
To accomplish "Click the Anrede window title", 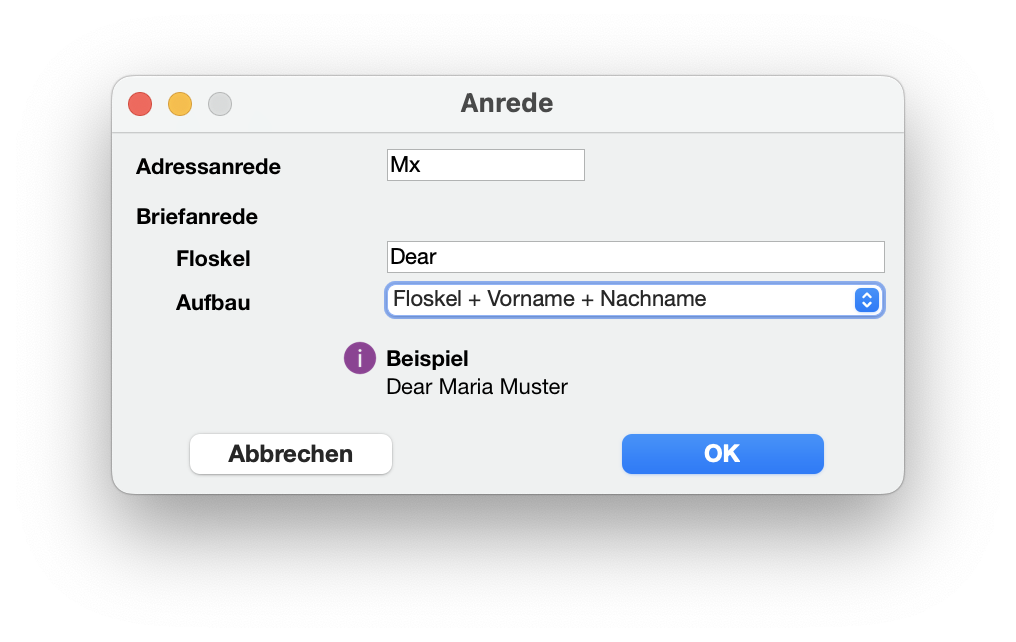I will pyautogui.click(x=507, y=103).
